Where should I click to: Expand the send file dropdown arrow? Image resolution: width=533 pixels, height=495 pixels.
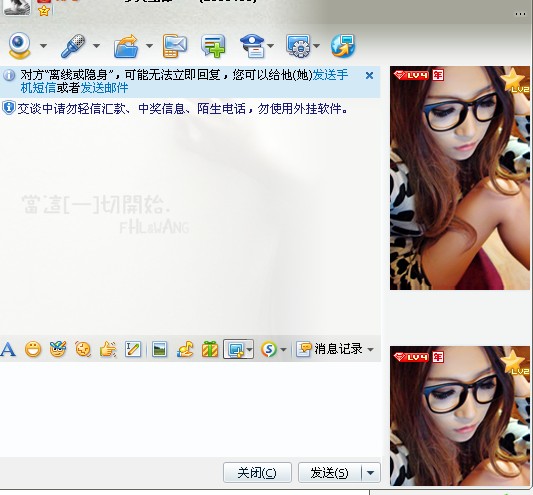pos(149,45)
